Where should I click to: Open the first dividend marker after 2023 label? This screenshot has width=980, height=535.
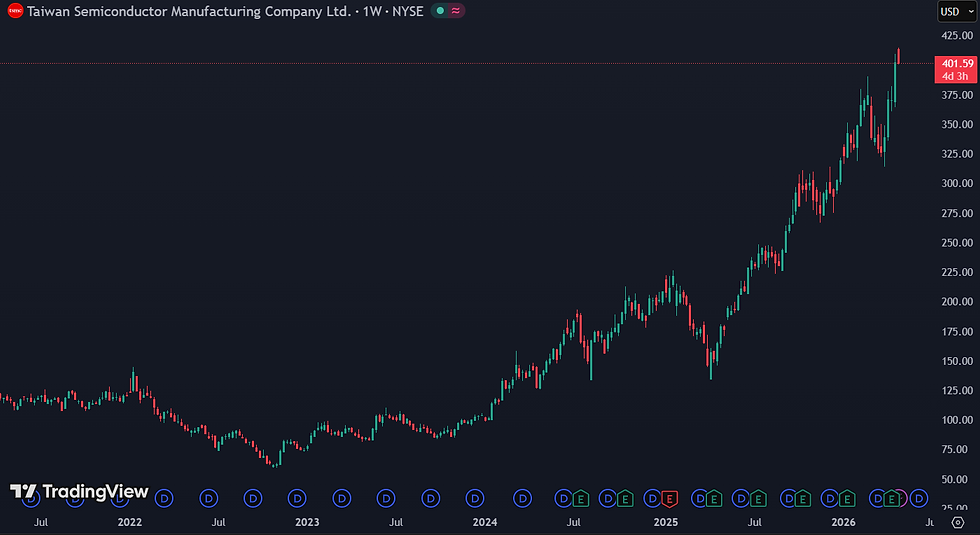(x=342, y=498)
